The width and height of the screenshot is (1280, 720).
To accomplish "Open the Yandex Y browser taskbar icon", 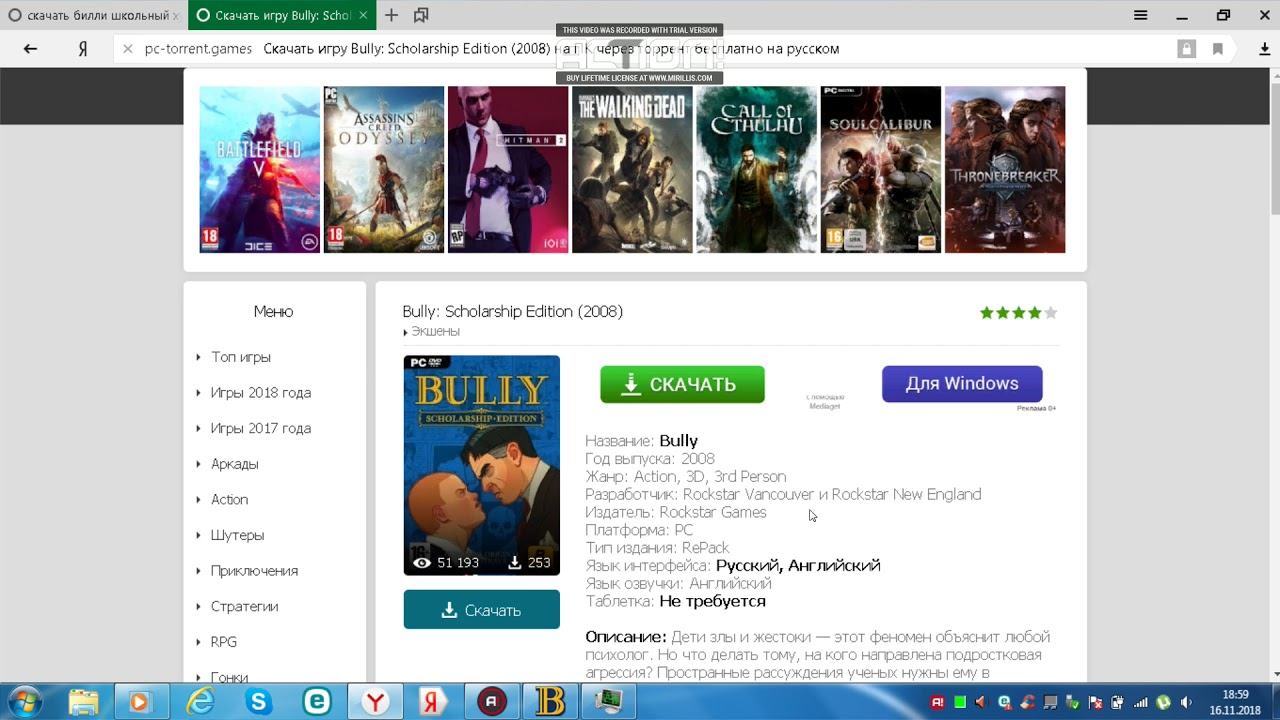I will pos(375,702).
